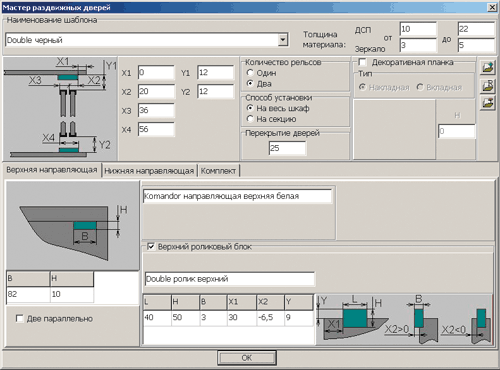This screenshot has width=500, height=370.
Task: Click the X2 input field with 20
Action: 156,91
